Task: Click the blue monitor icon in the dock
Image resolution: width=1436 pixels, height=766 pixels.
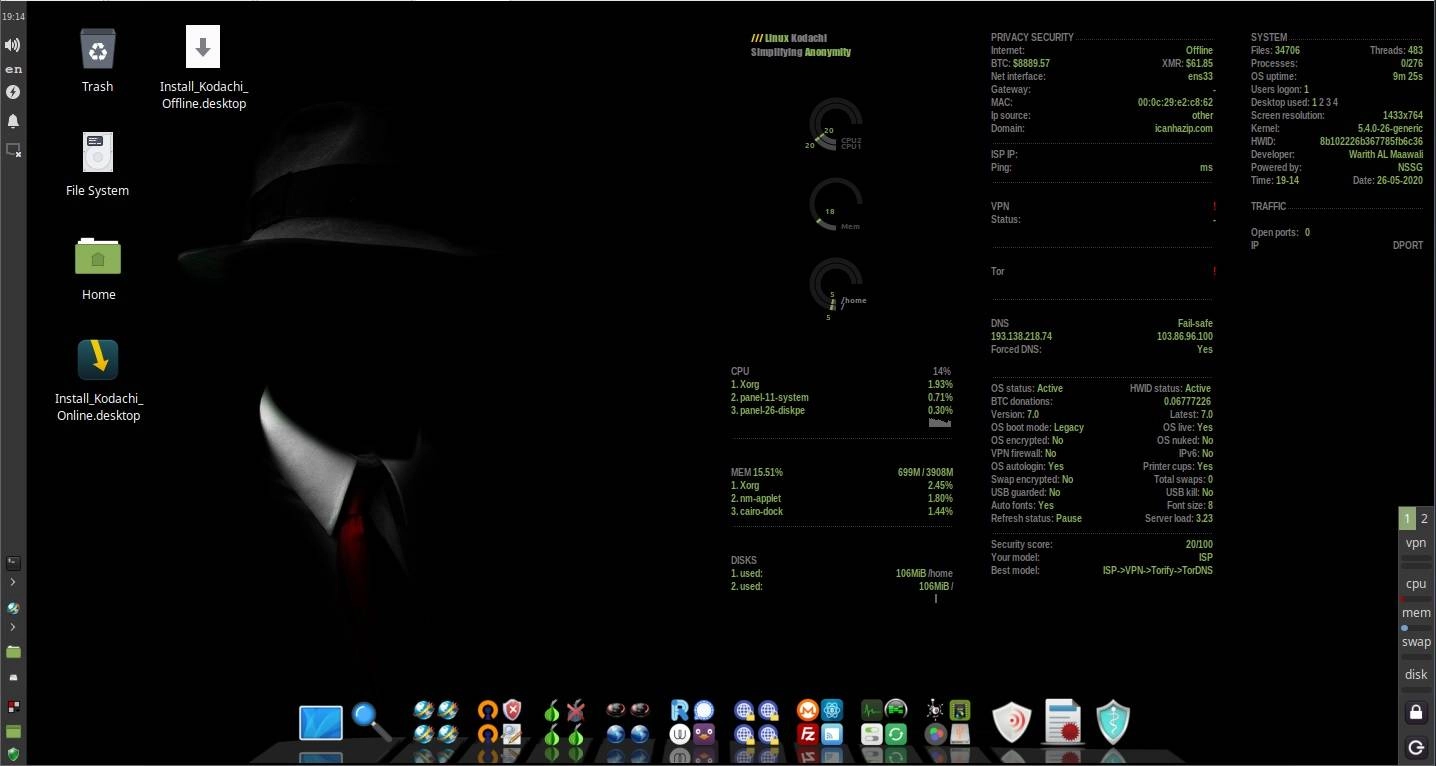Action: click(x=321, y=723)
